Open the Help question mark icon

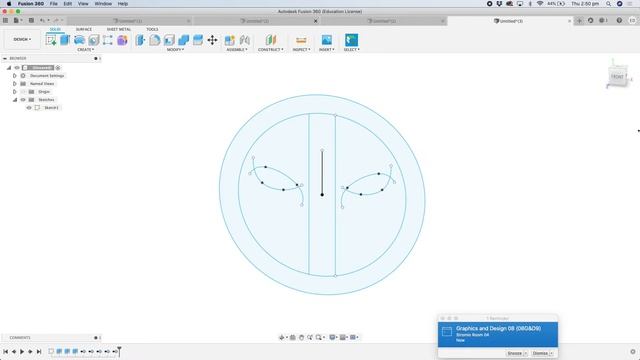[619, 20]
